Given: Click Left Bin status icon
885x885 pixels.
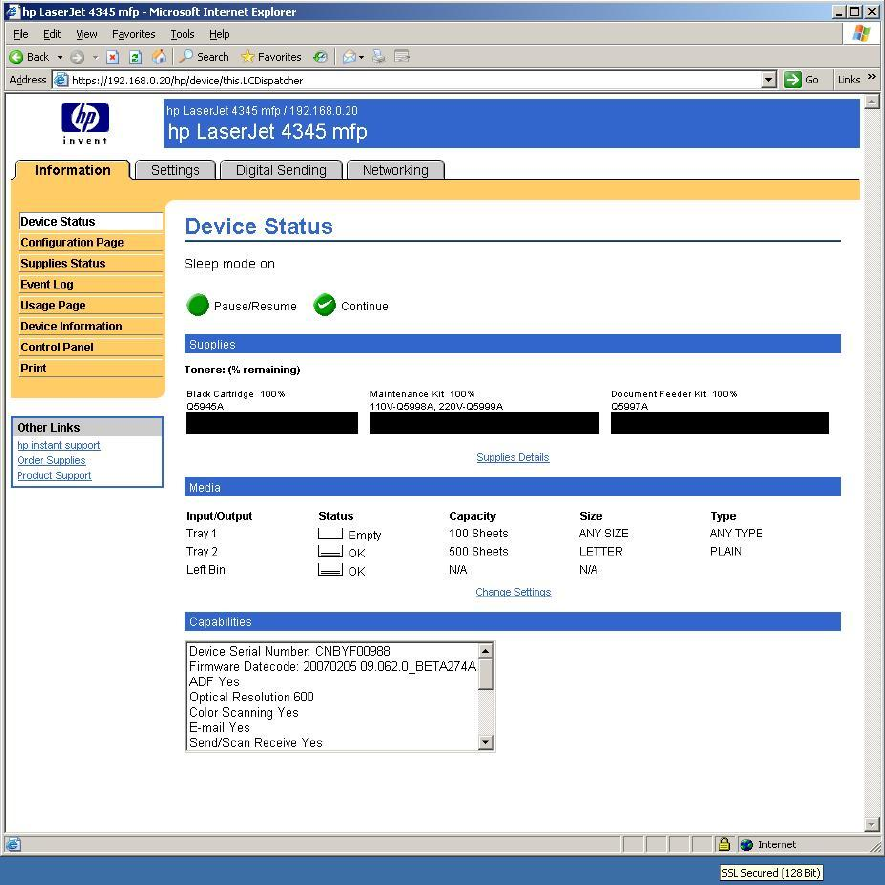Looking at the screenshot, I should click(330, 570).
